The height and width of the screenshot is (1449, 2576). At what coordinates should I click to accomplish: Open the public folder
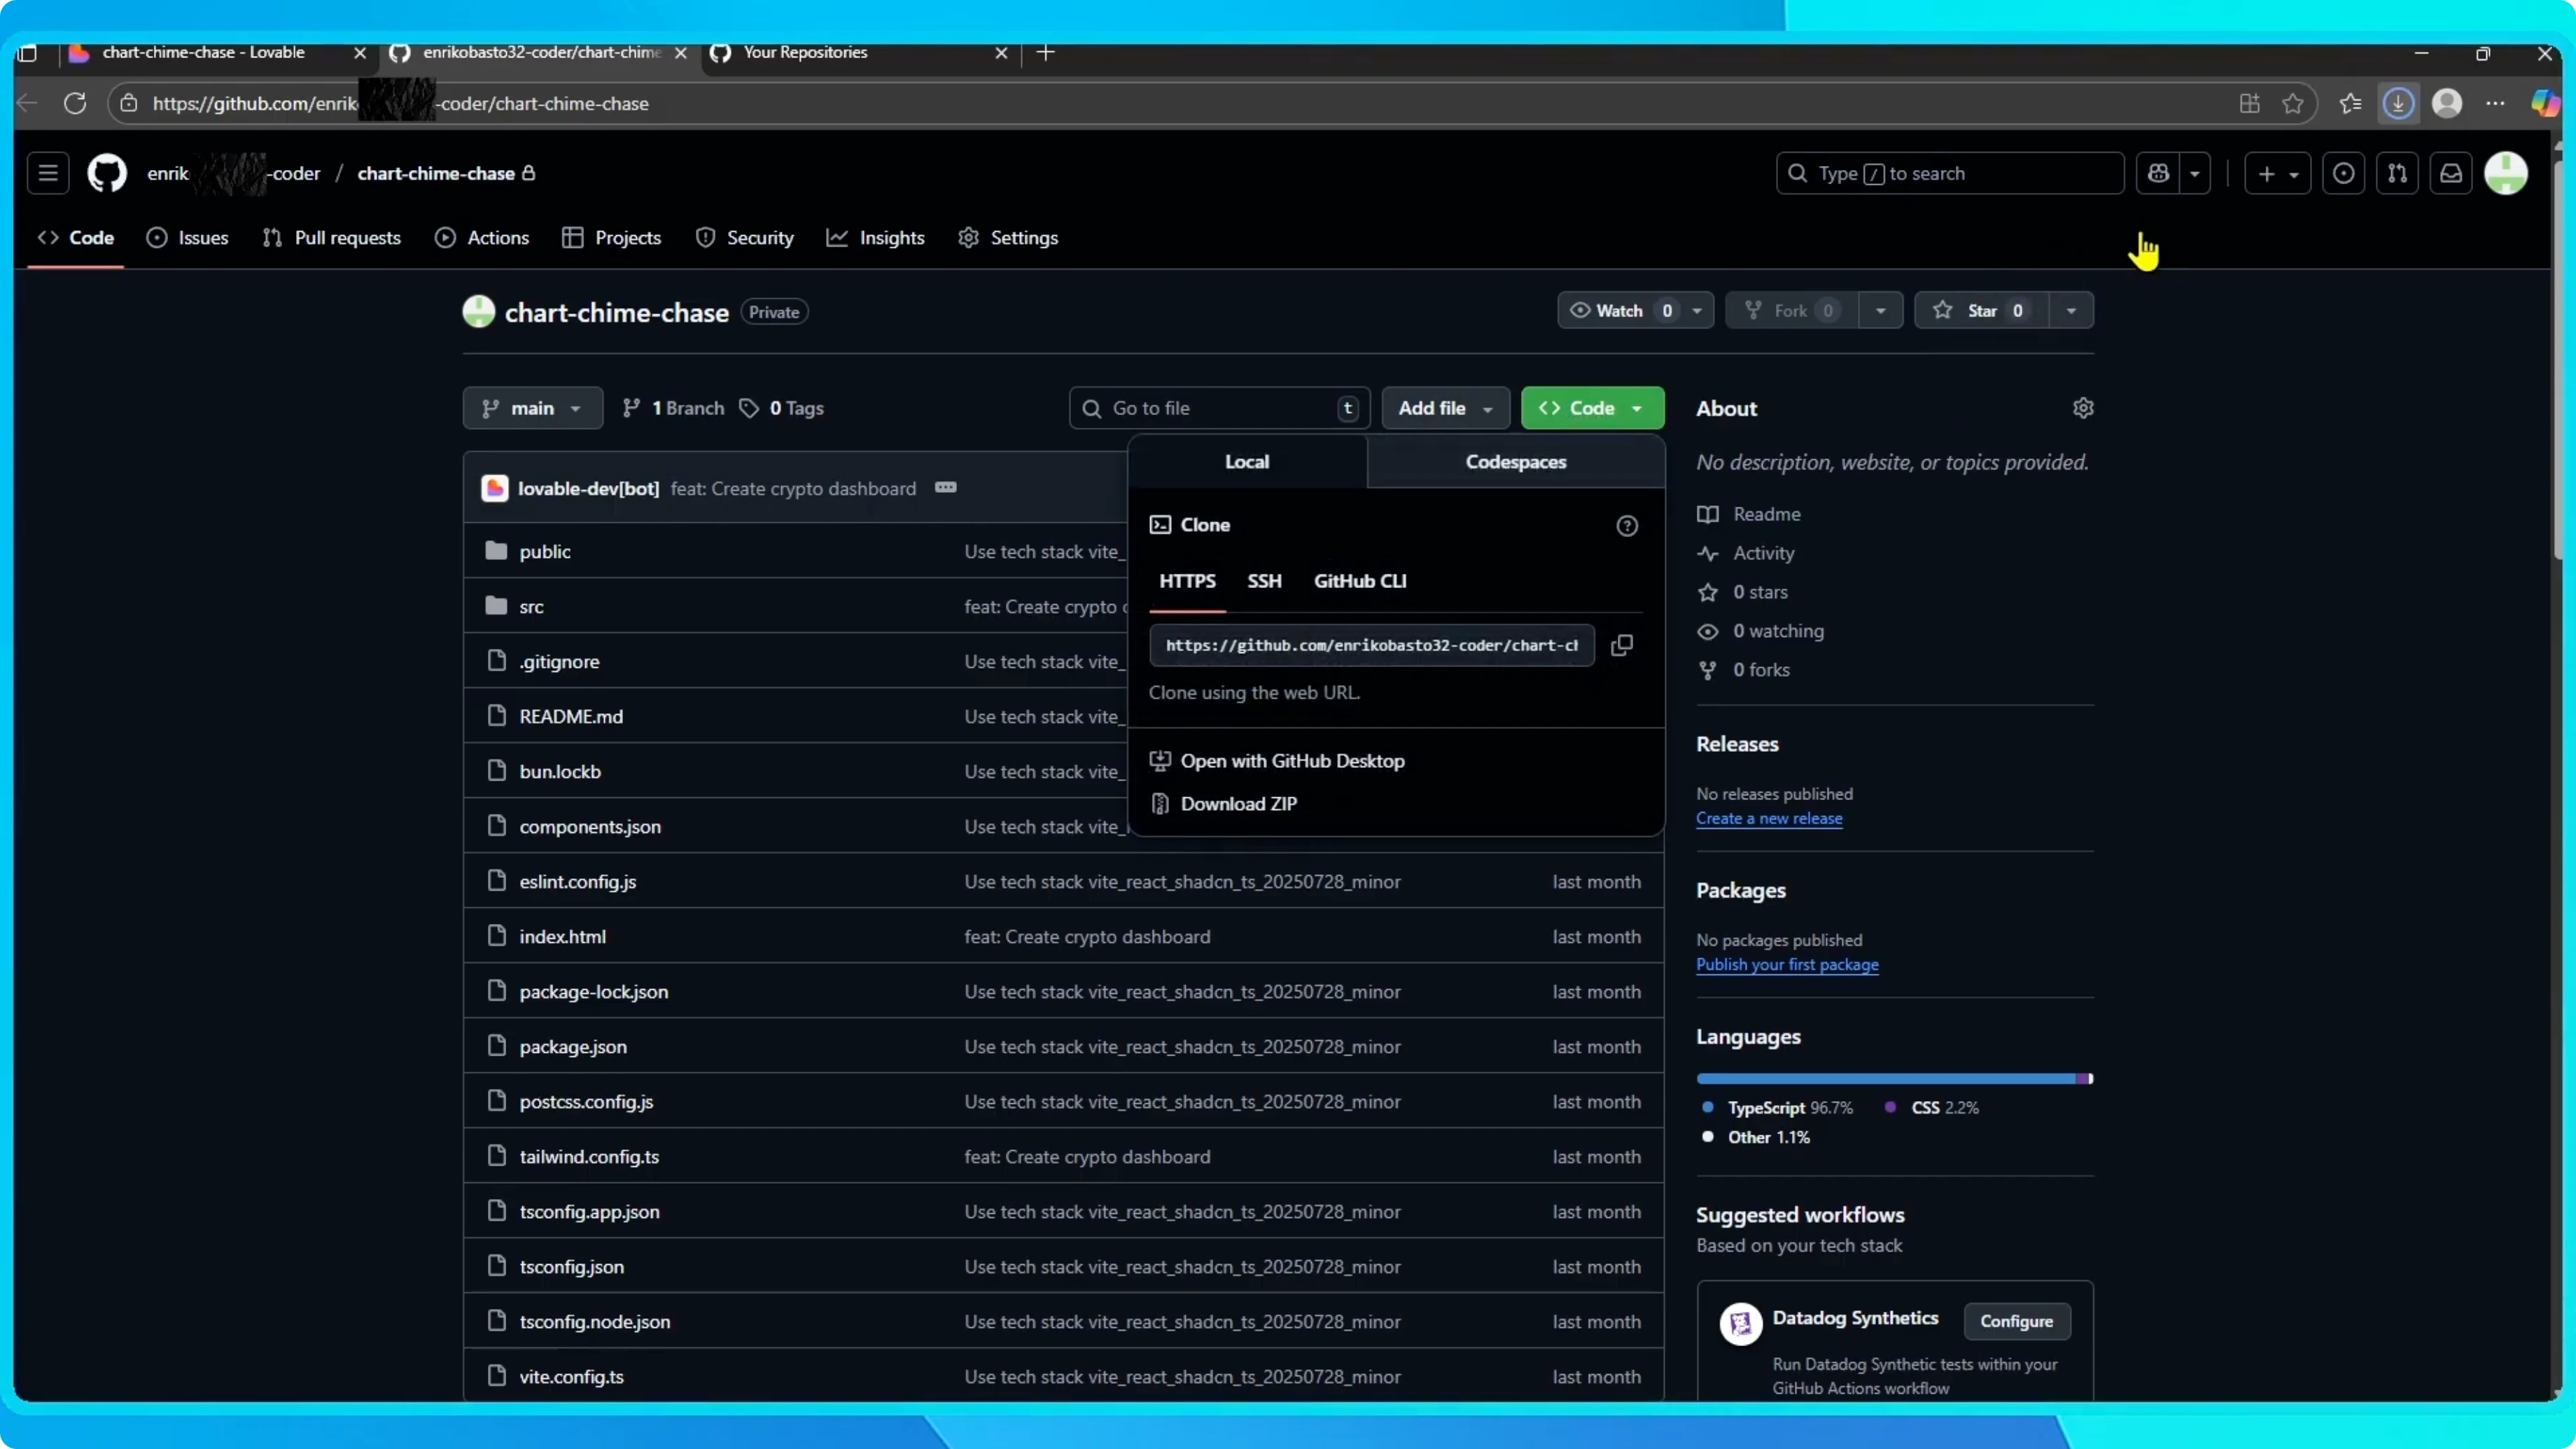click(545, 551)
